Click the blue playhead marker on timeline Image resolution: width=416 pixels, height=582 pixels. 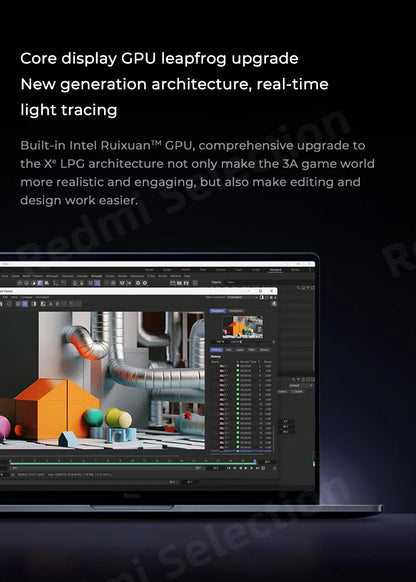tap(255, 461)
